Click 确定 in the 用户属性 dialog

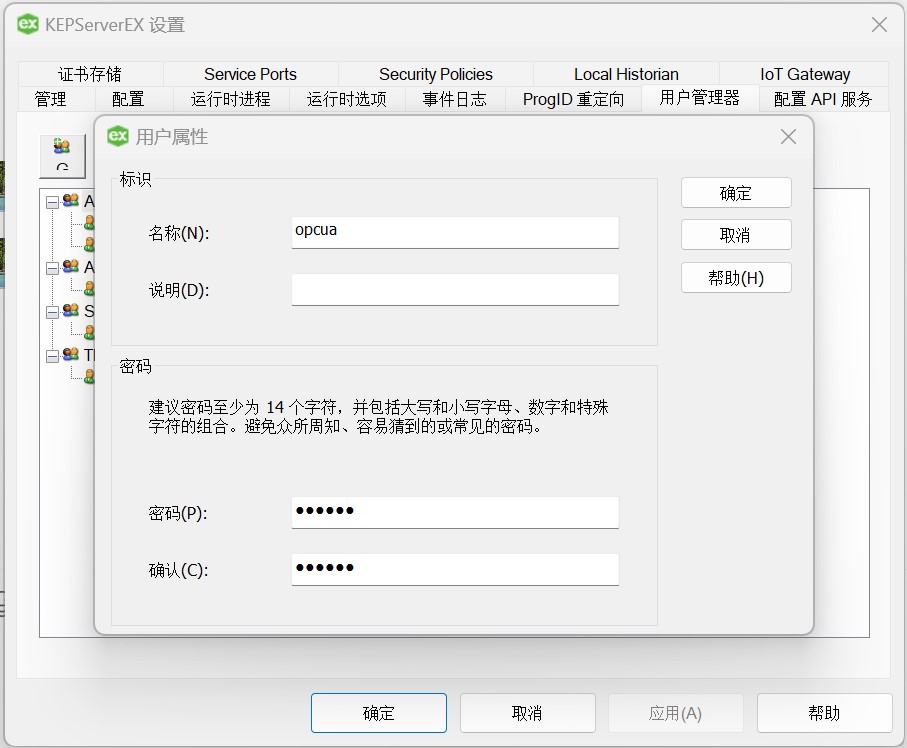[736, 192]
